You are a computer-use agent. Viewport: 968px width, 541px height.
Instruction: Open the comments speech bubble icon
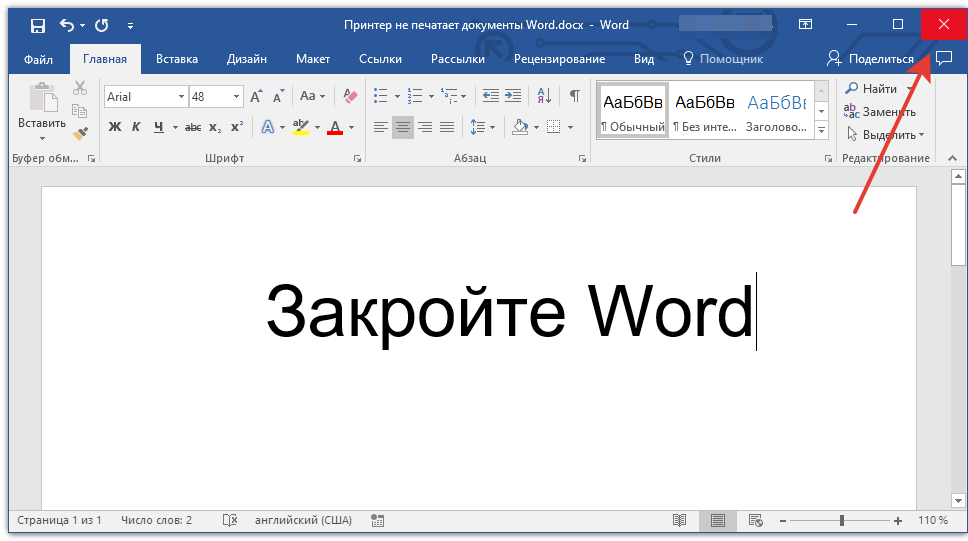(943, 59)
